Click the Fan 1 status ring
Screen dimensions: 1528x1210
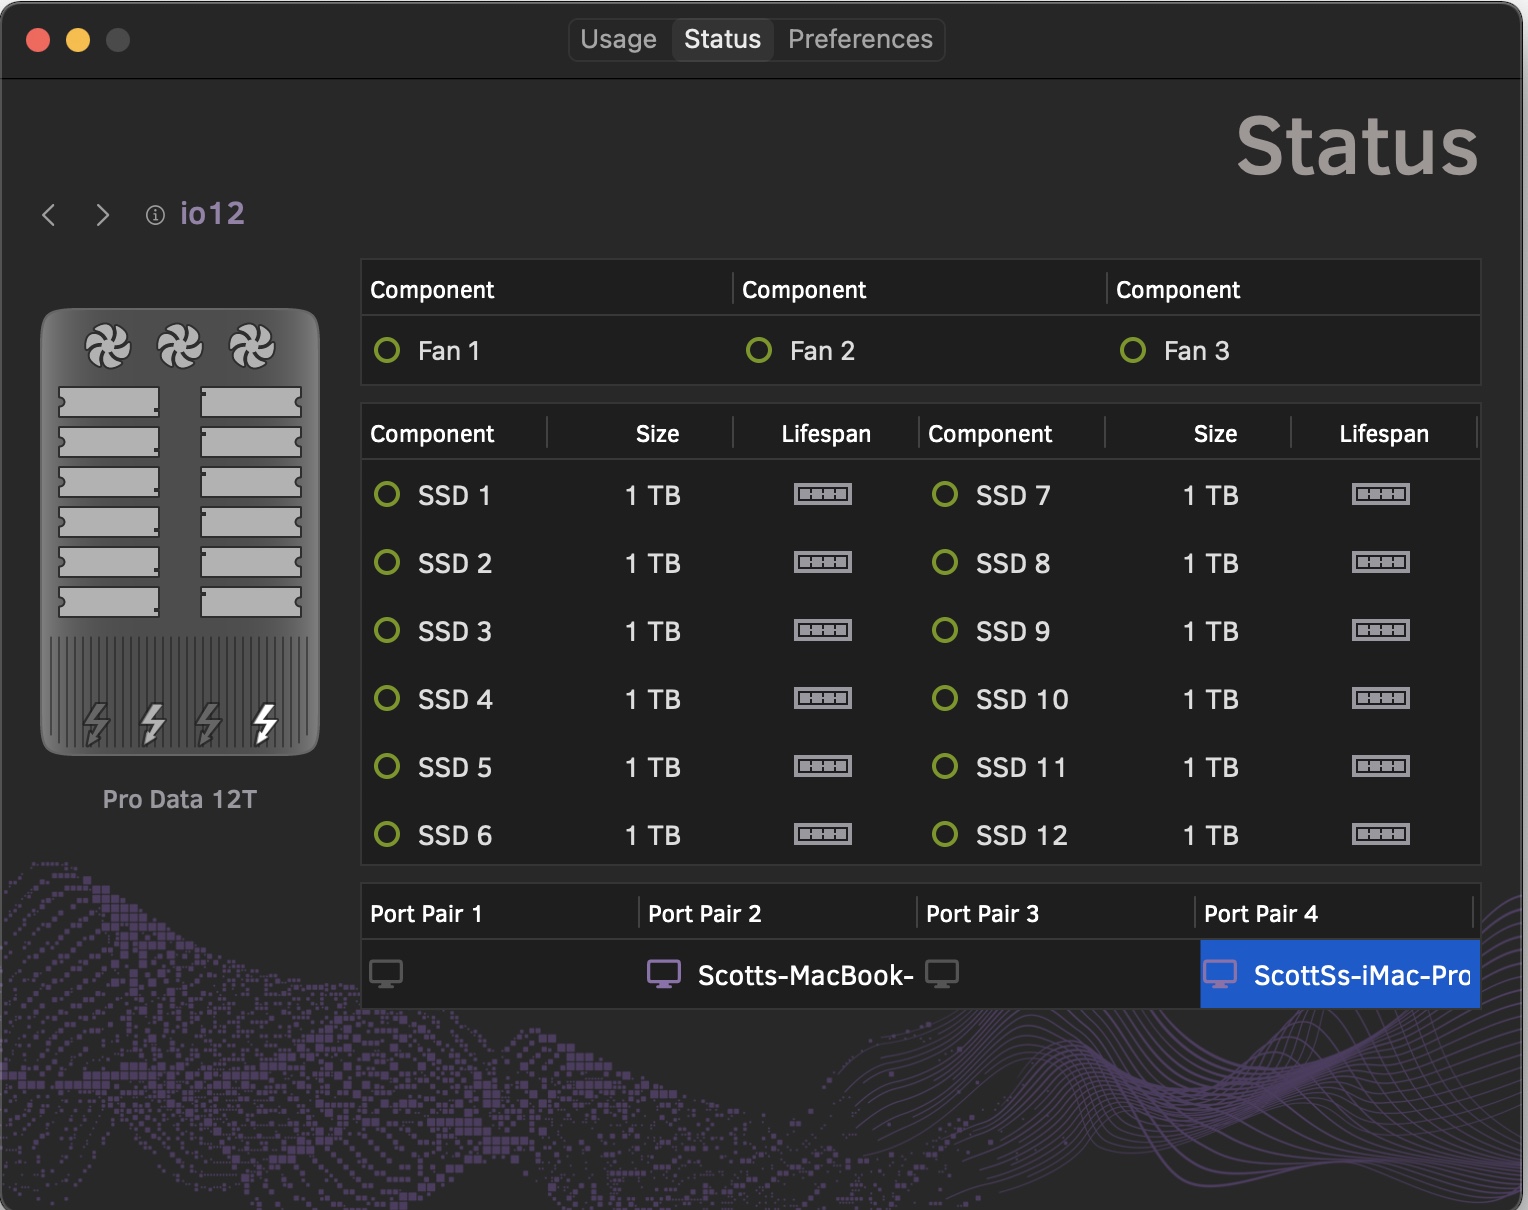(387, 350)
